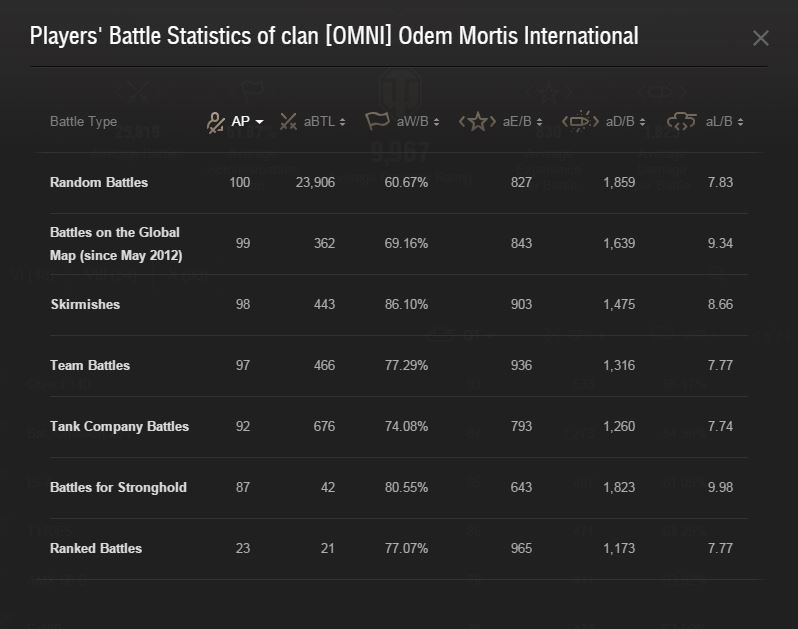
Task: Close the clan statistics dialog
Action: tap(761, 38)
